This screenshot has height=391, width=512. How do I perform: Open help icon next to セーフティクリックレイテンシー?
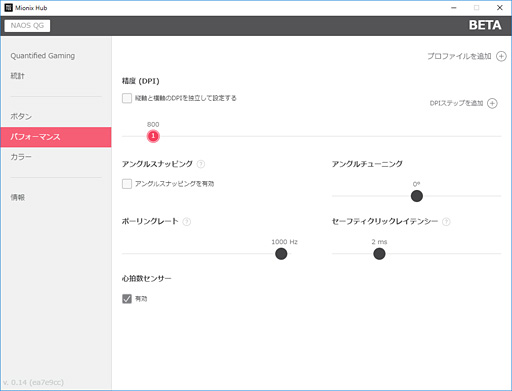446,222
